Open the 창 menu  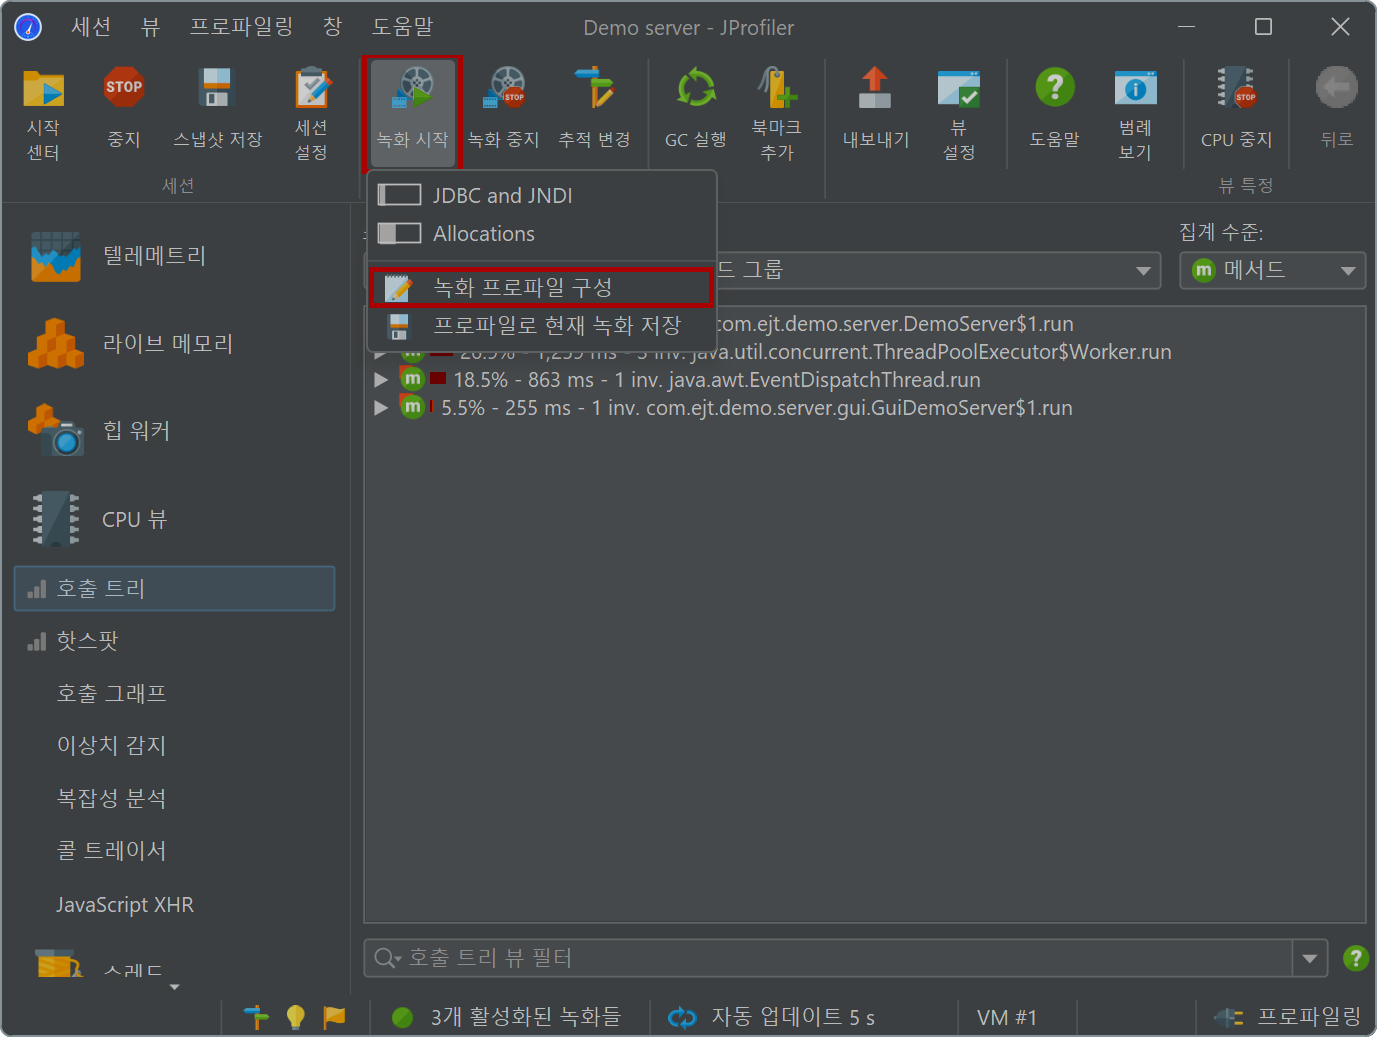[x=333, y=27]
